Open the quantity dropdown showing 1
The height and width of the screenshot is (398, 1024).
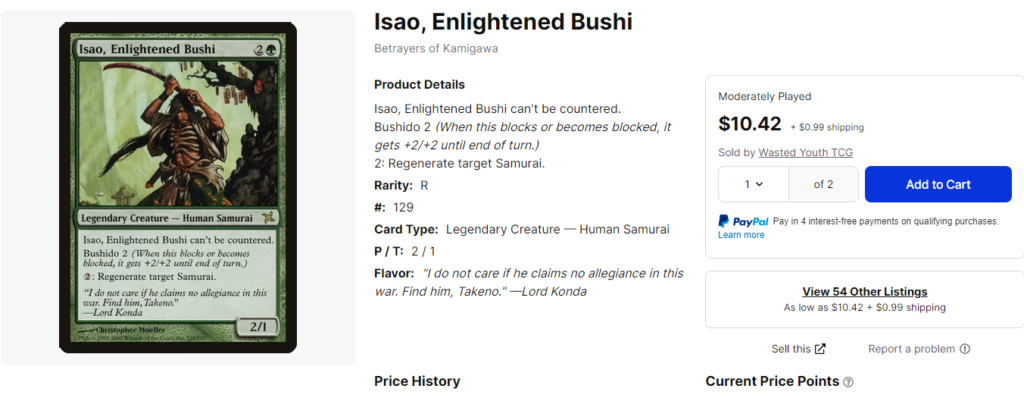754,184
